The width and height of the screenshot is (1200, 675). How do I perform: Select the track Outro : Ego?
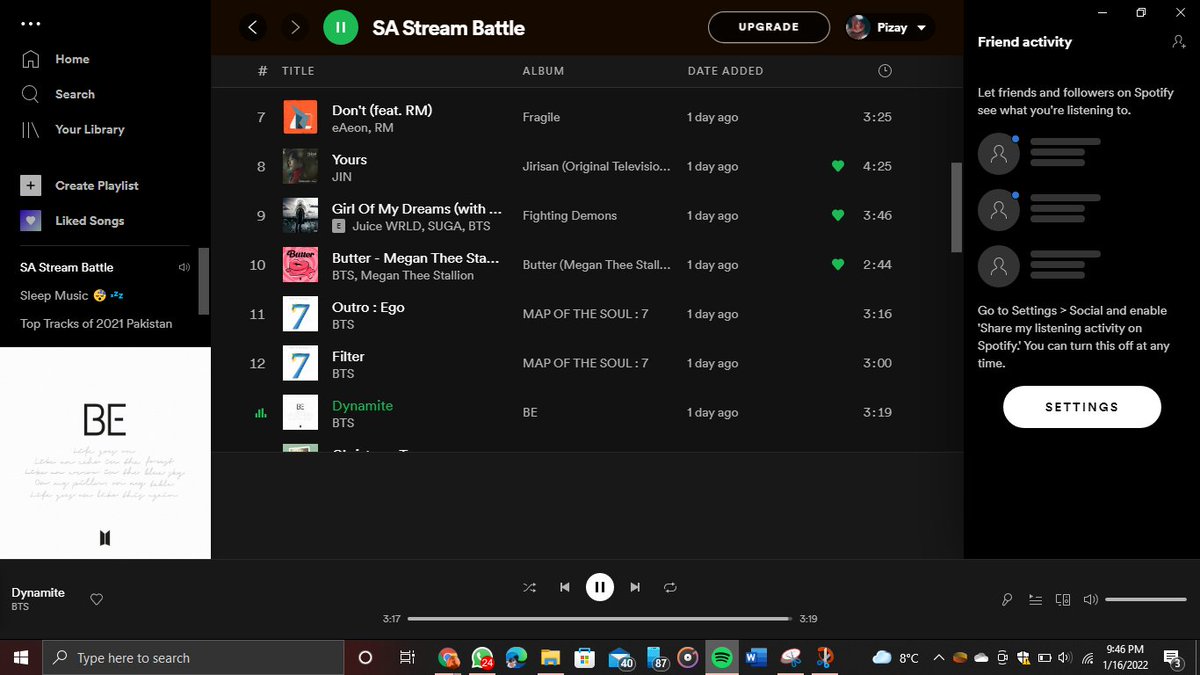[x=368, y=307]
